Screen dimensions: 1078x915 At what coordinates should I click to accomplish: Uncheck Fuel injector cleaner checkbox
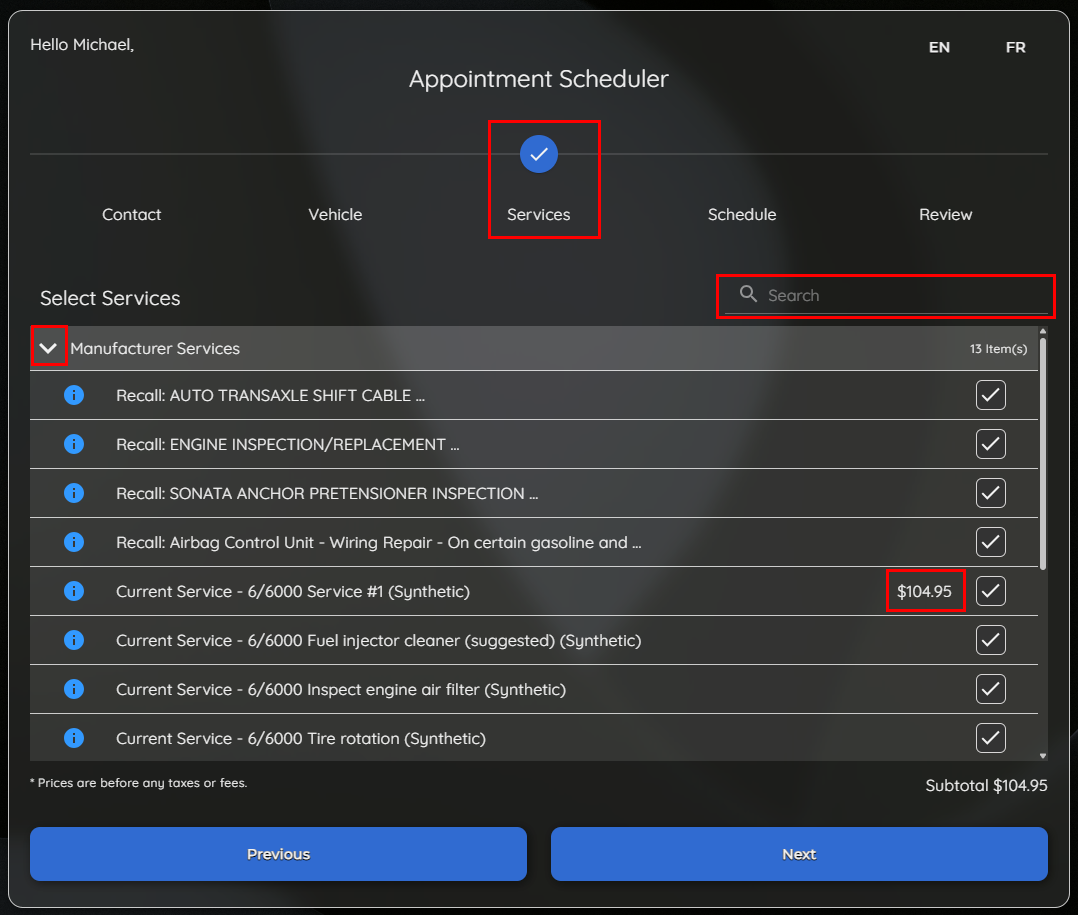point(990,640)
